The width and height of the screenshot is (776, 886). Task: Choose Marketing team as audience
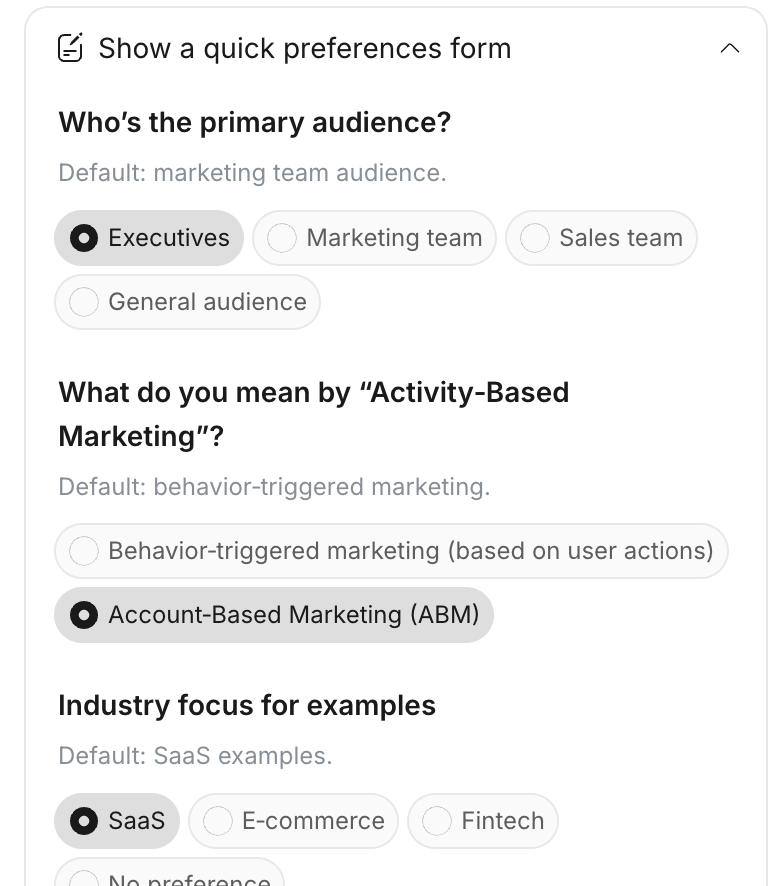click(374, 238)
